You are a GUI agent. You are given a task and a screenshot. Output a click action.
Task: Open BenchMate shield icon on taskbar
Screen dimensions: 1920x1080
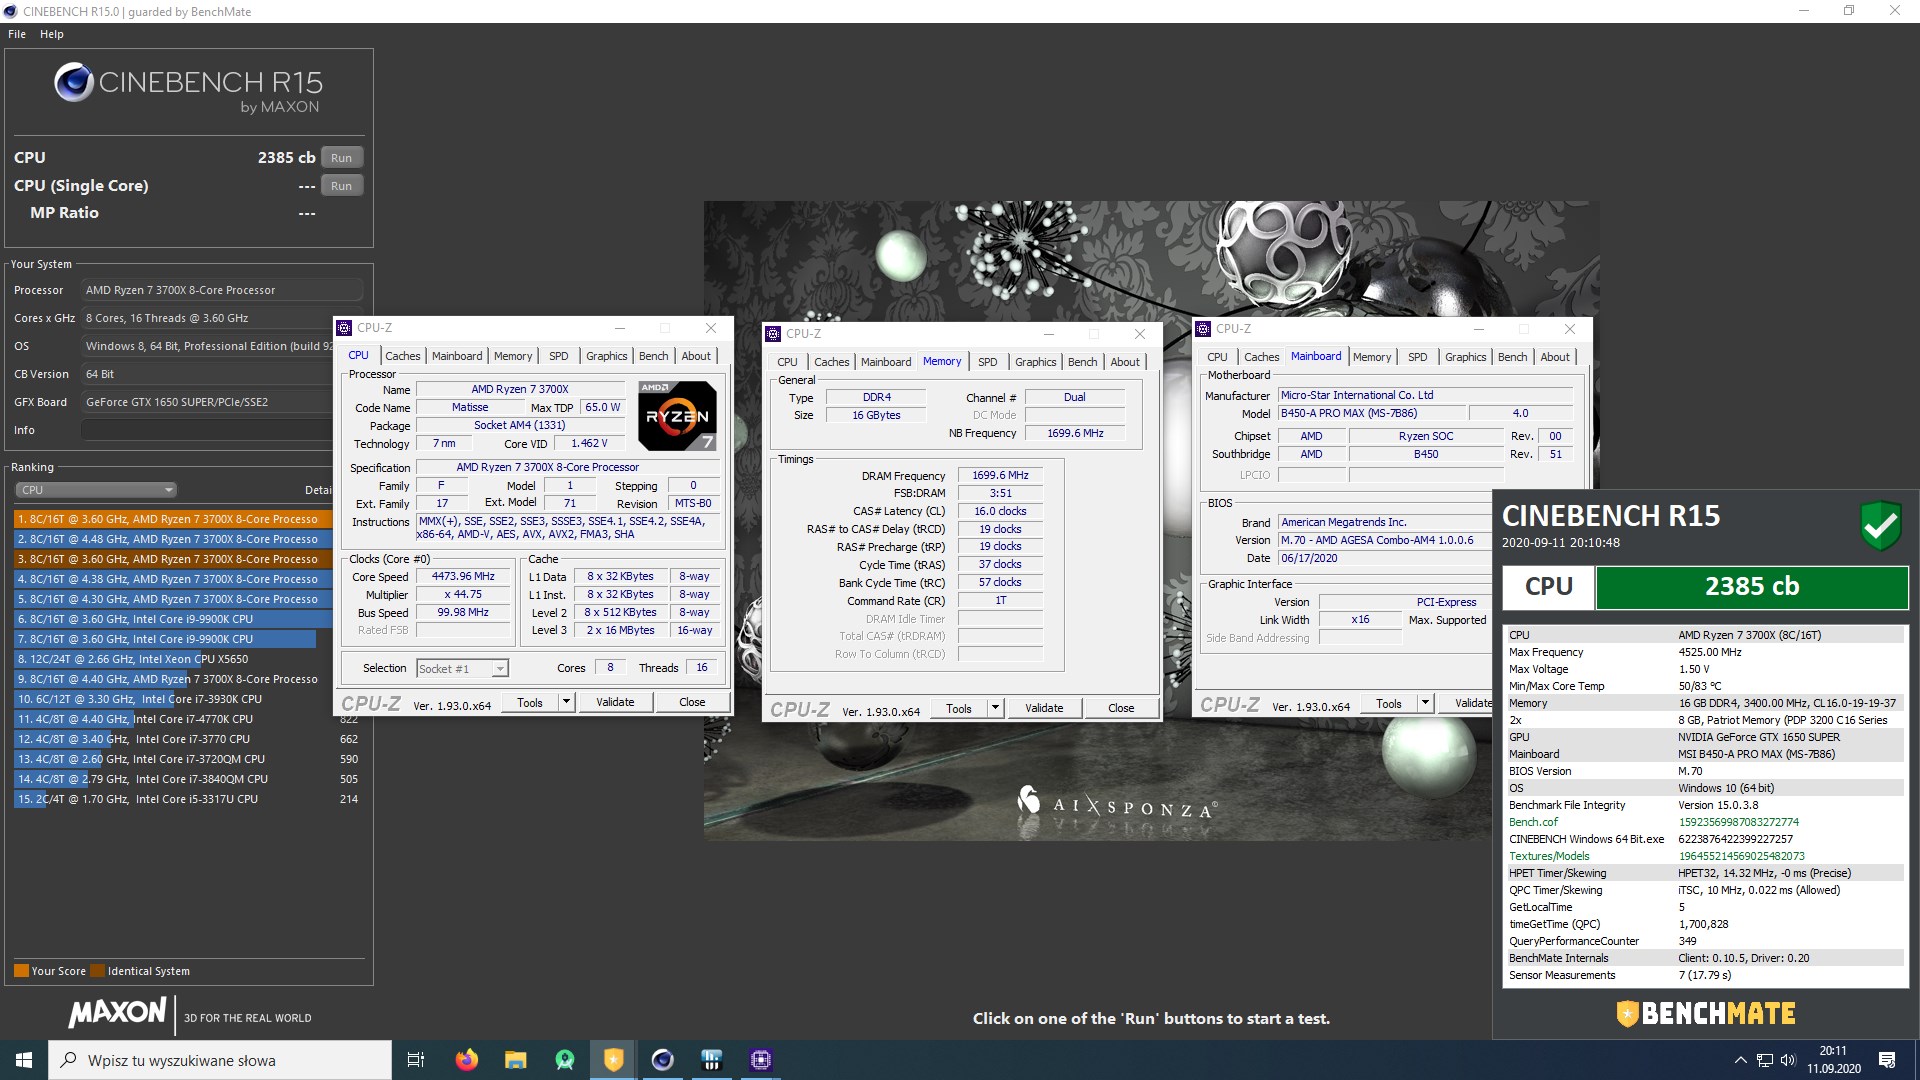614,1060
